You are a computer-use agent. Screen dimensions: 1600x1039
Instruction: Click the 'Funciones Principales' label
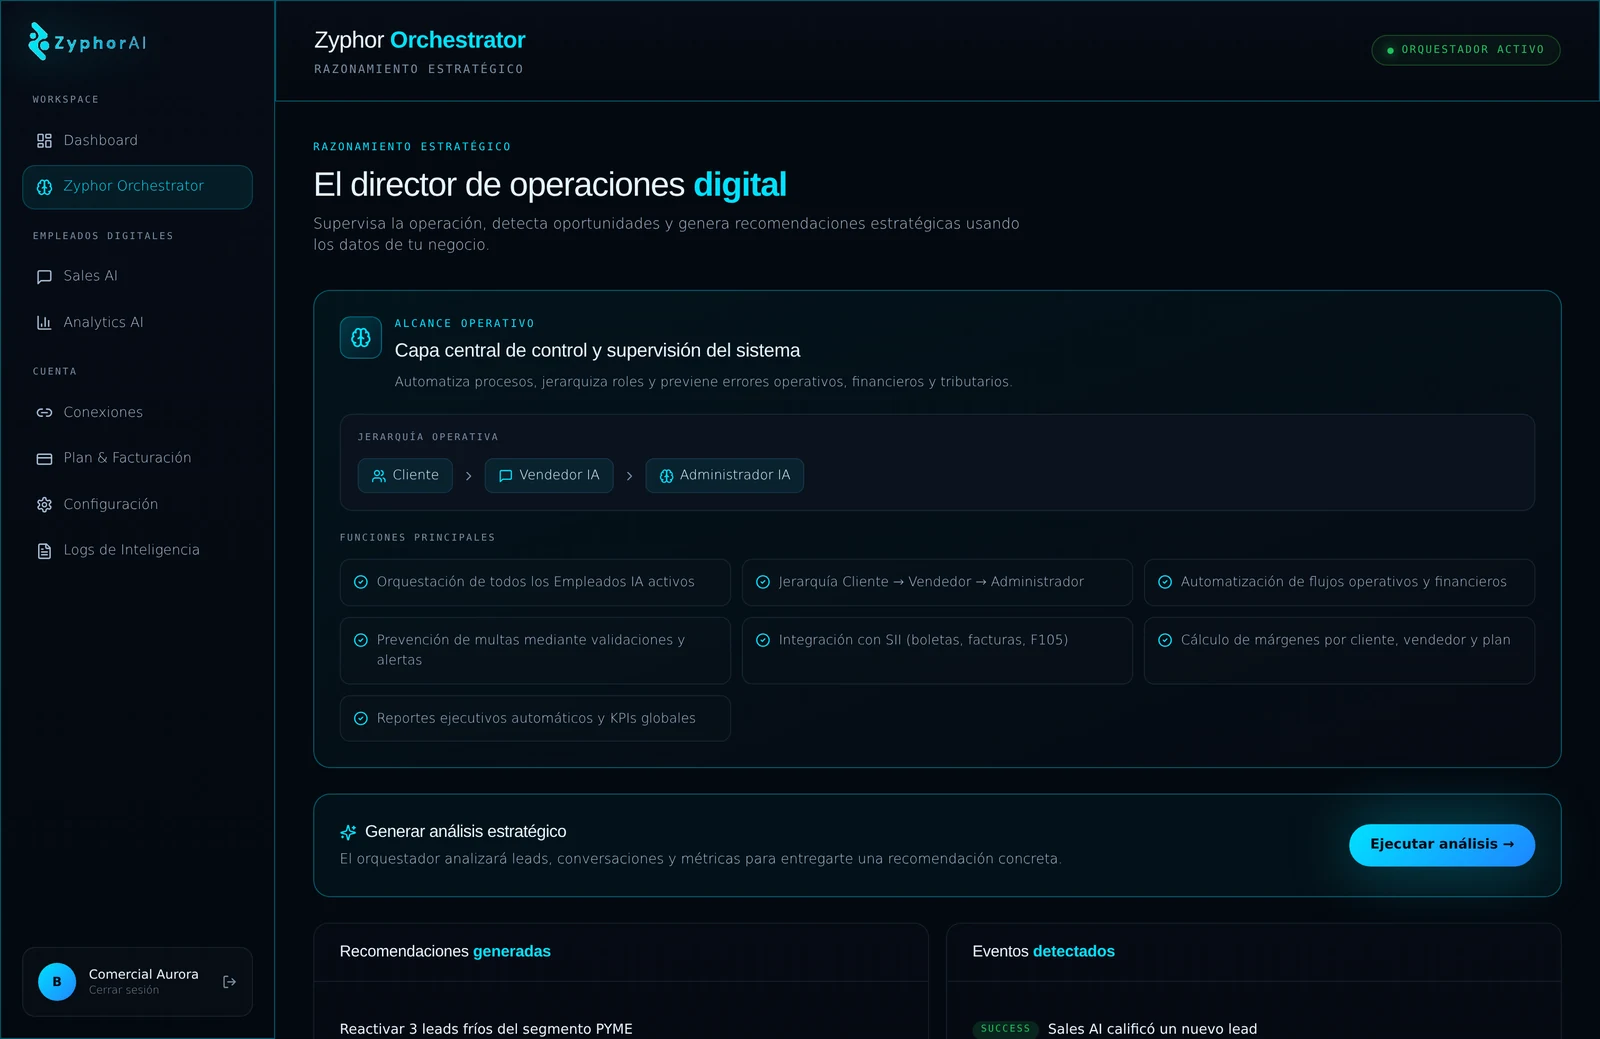[417, 538]
